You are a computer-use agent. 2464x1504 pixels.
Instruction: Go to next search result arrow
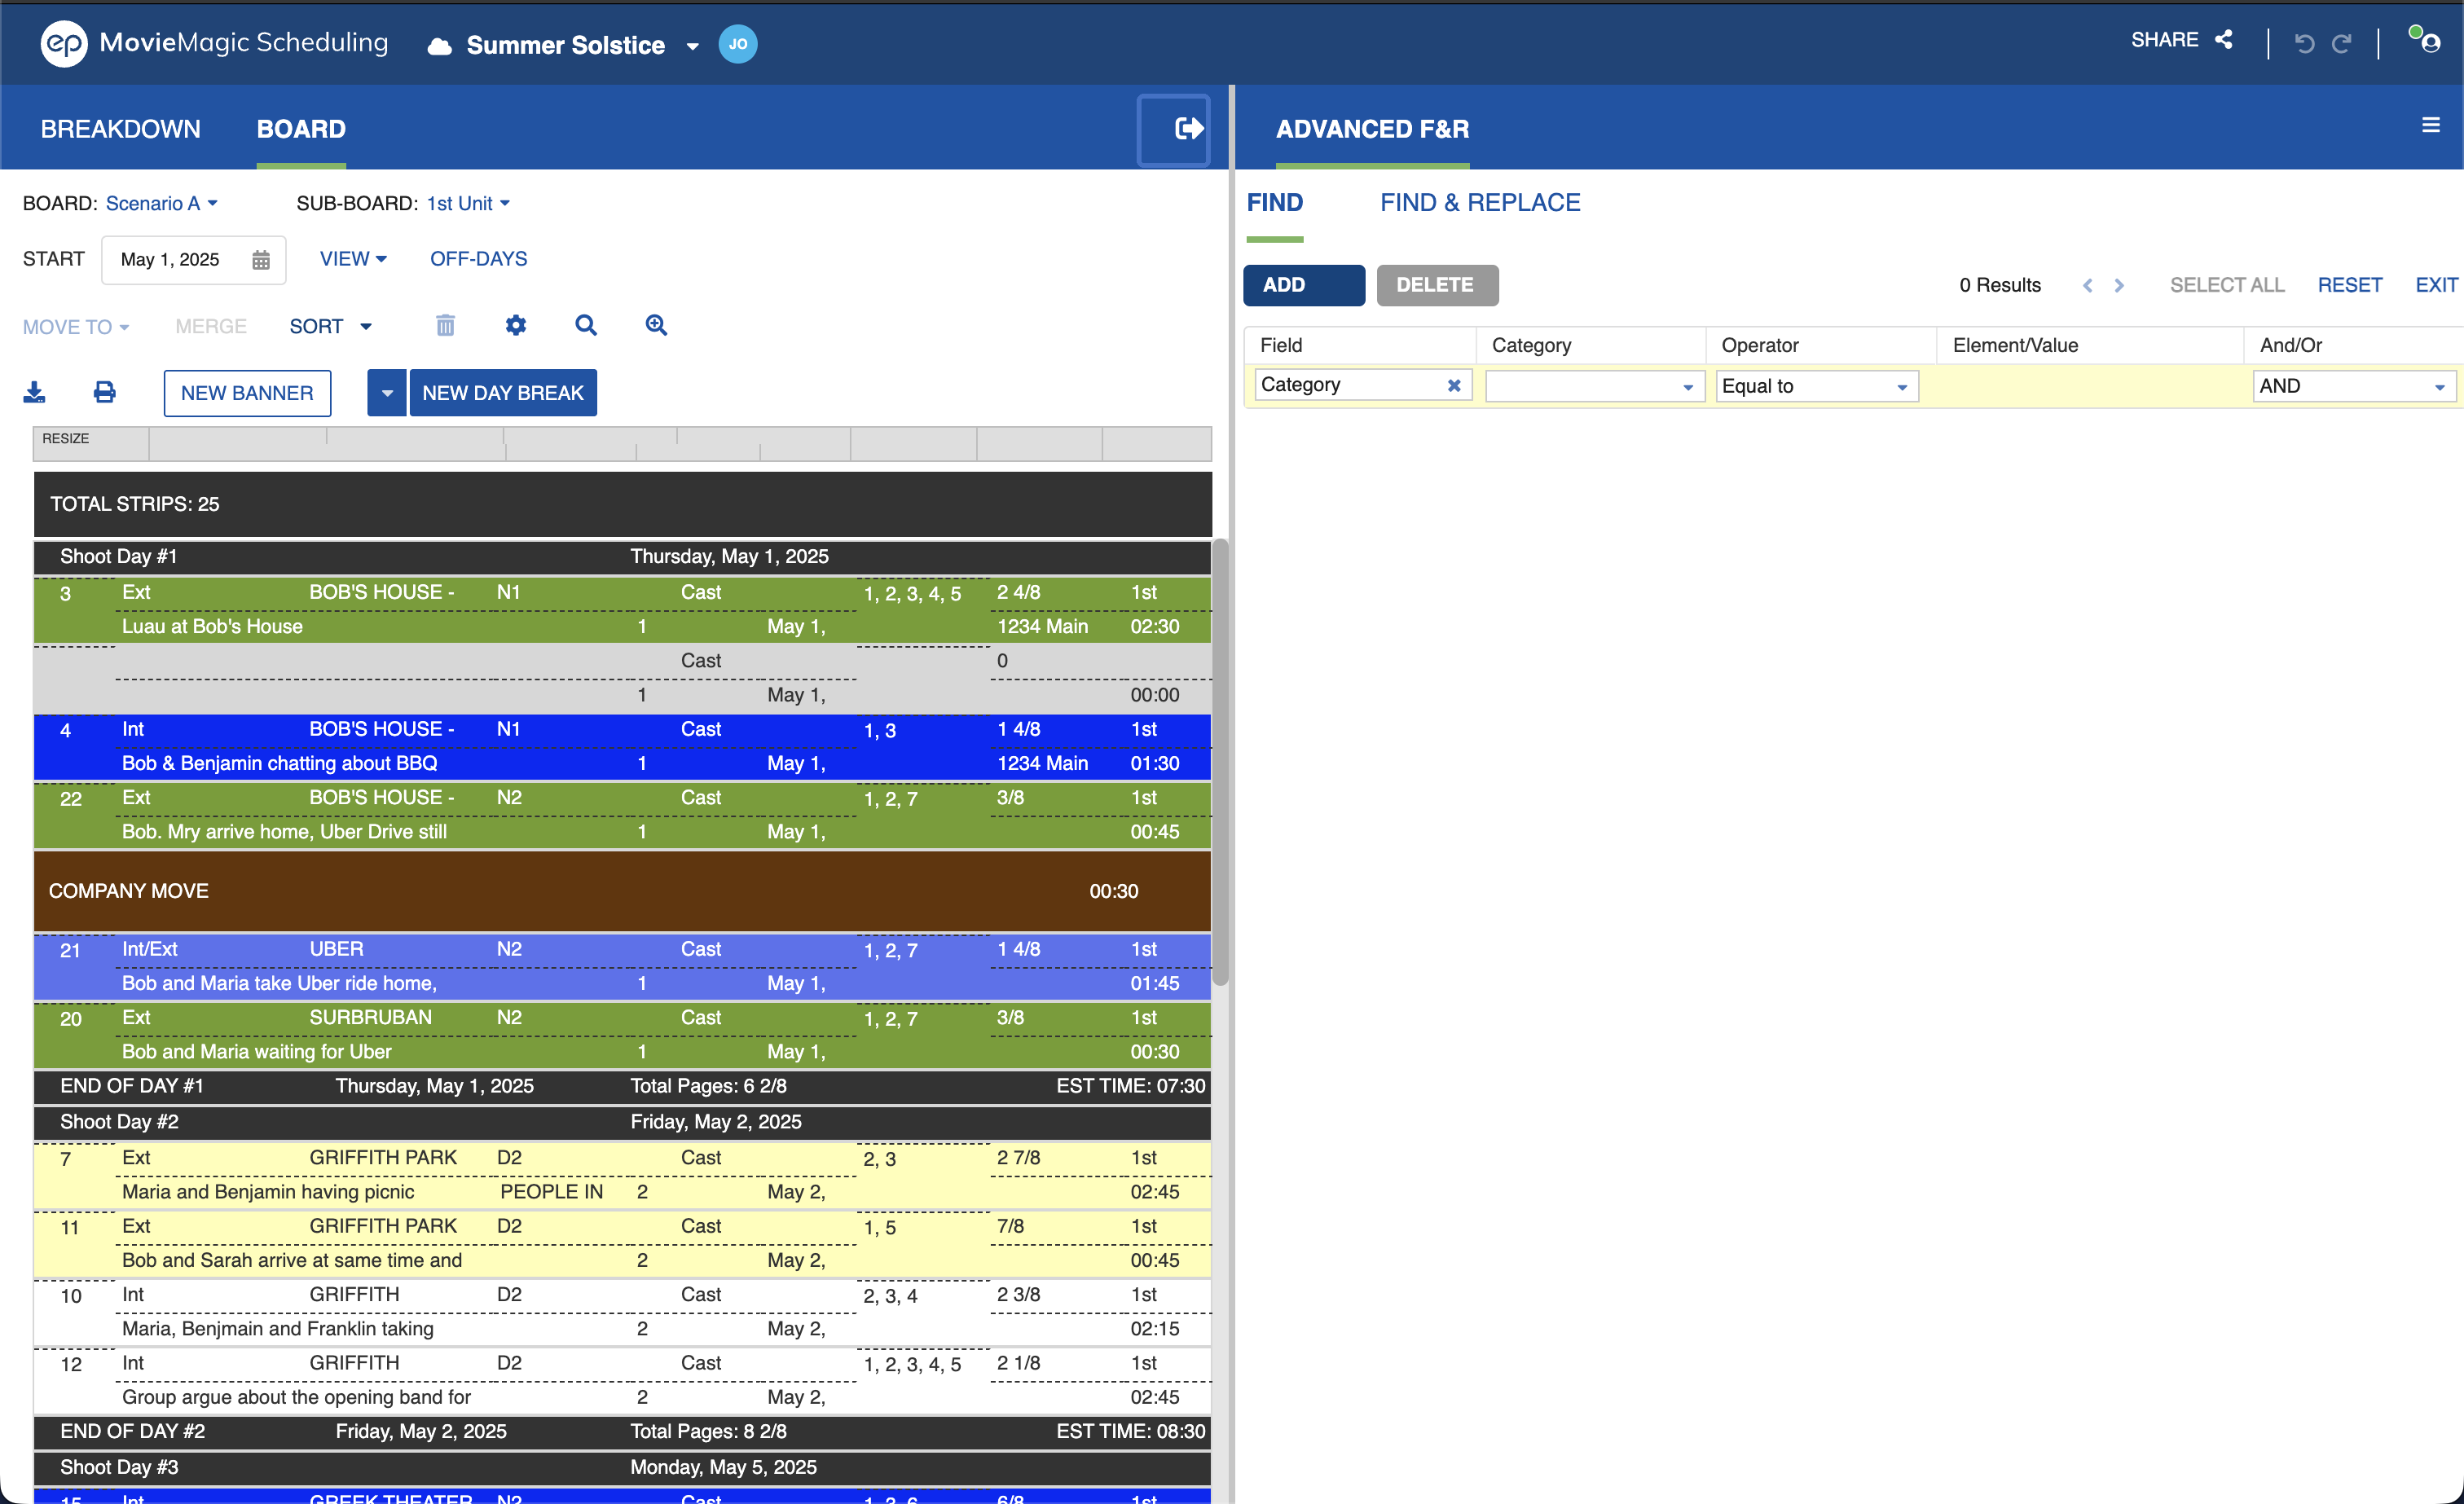pos(2119,286)
